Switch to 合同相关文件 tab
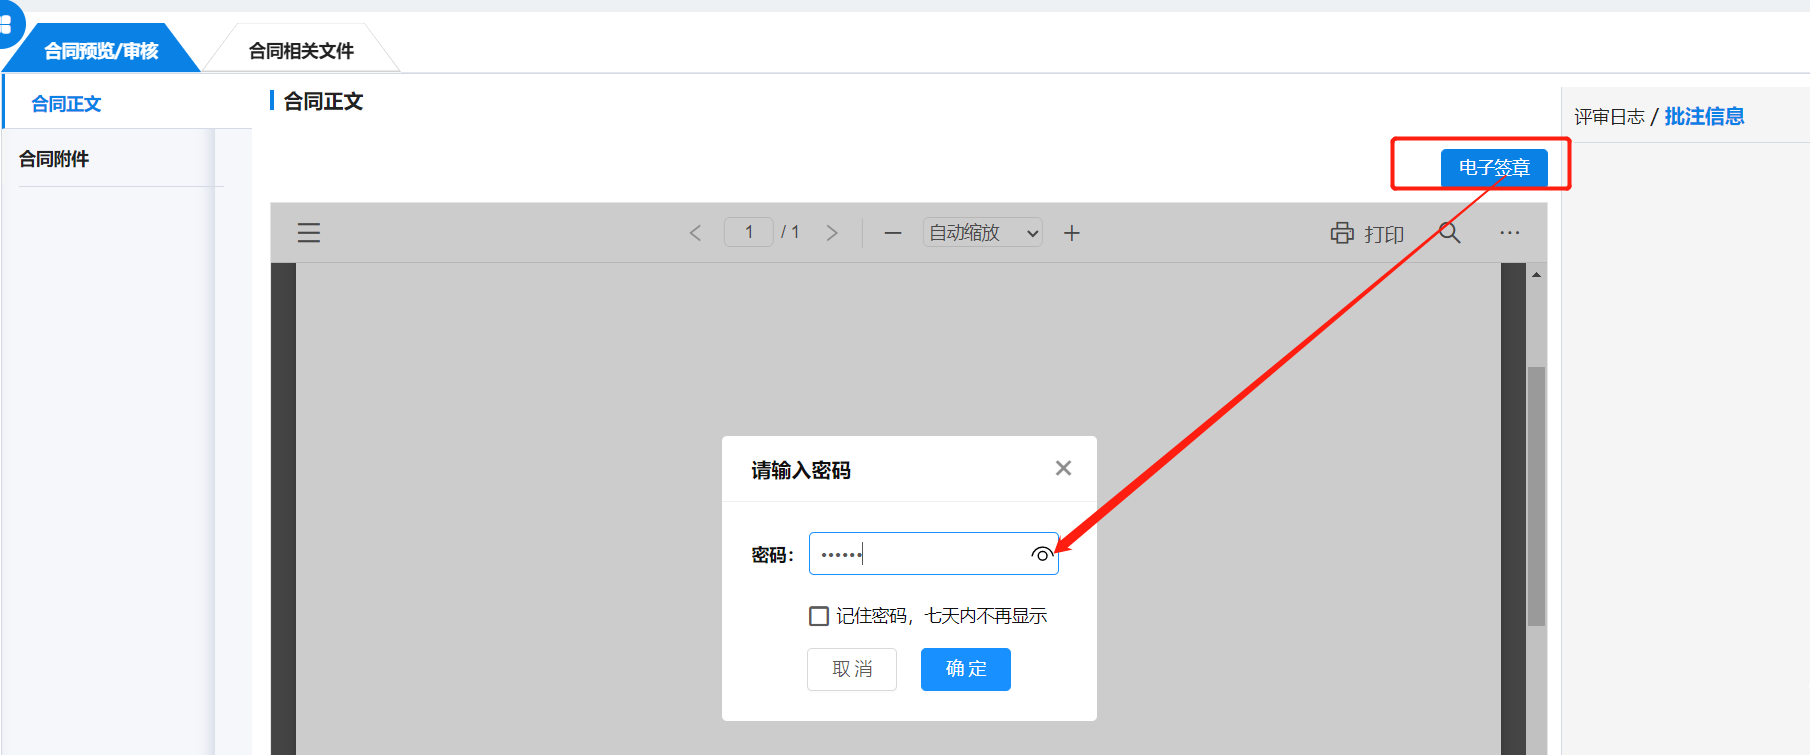The width and height of the screenshot is (1810, 755). coord(301,51)
